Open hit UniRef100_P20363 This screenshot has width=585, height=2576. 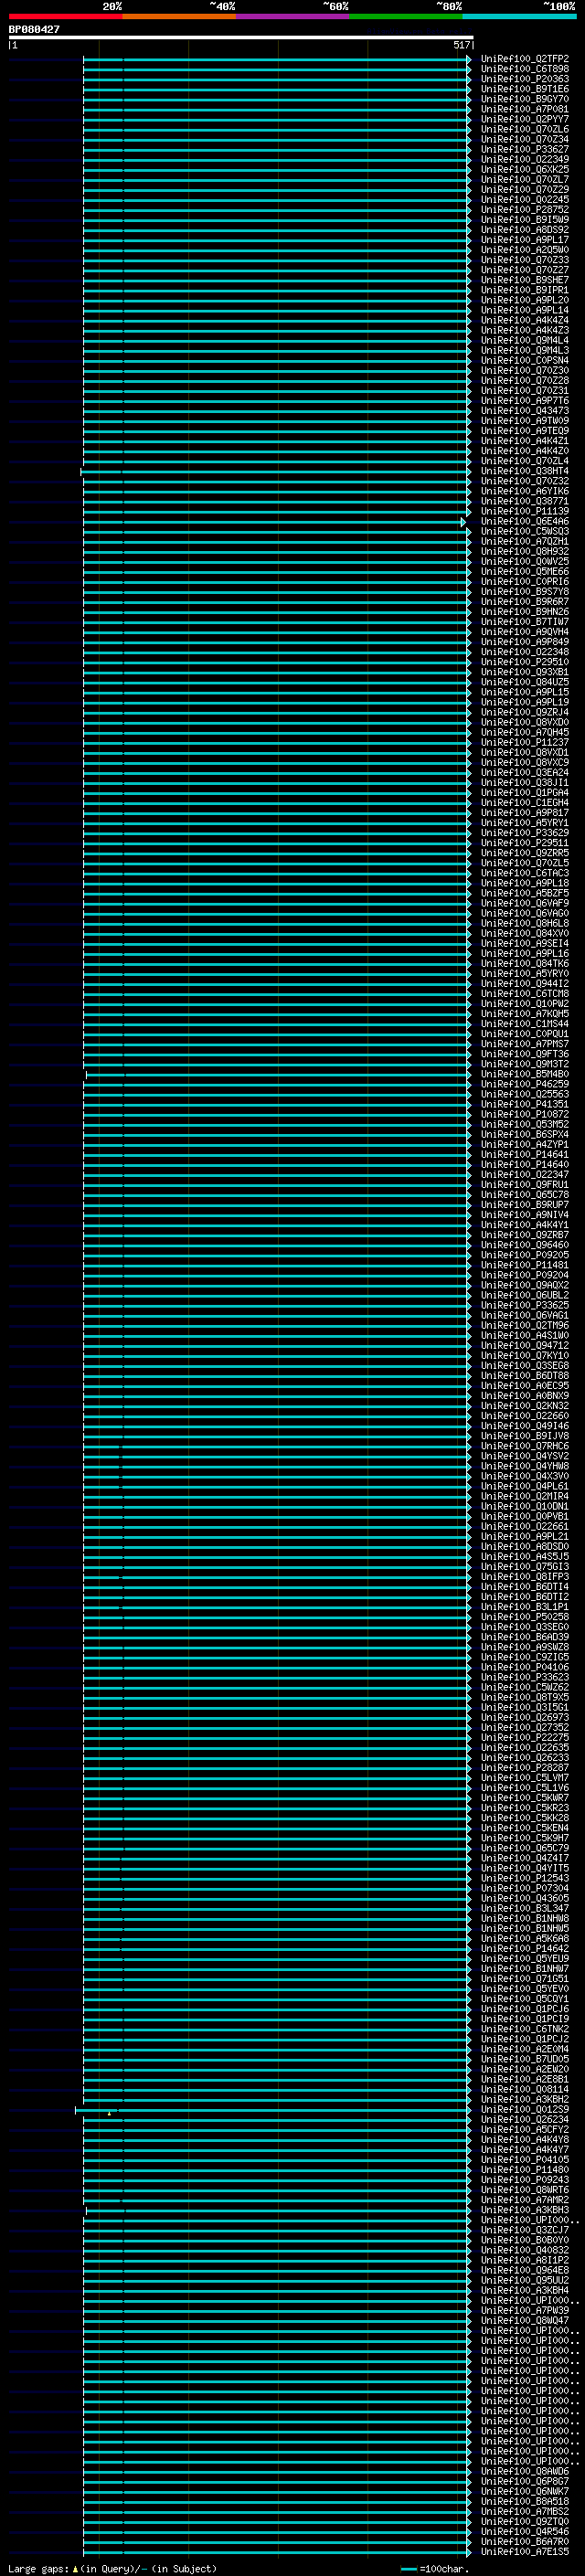[x=524, y=79]
